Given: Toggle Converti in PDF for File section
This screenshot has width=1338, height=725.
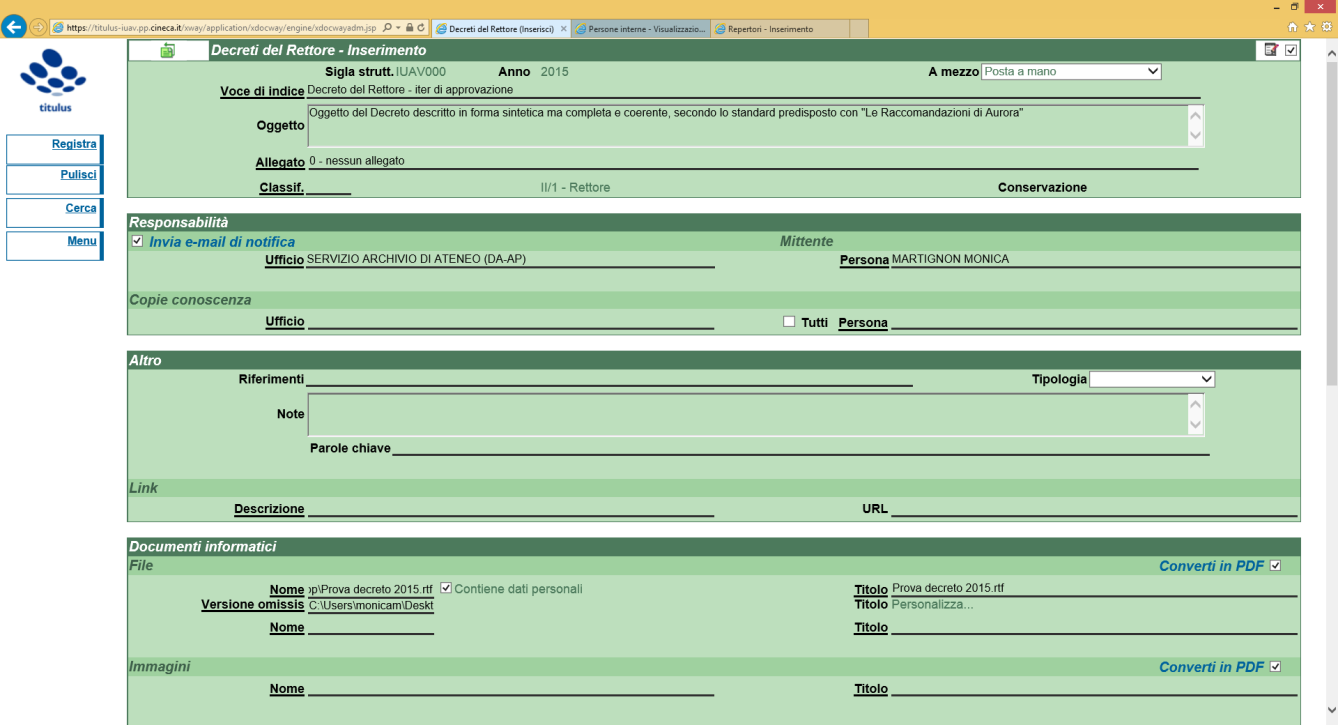Looking at the screenshot, I should (x=1274, y=566).
